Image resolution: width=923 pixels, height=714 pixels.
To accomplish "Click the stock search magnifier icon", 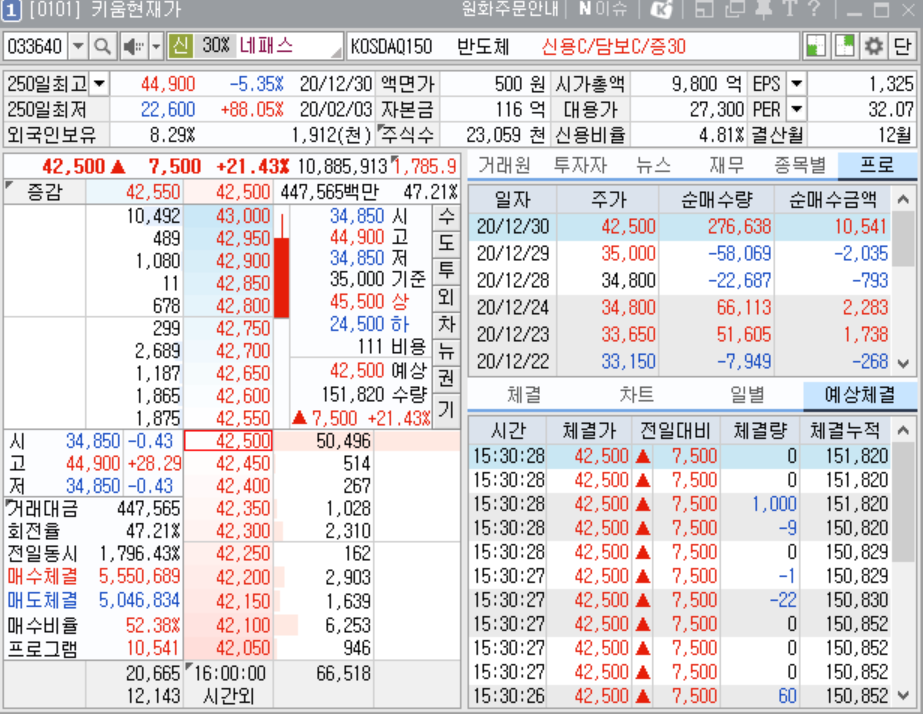I will (102, 47).
